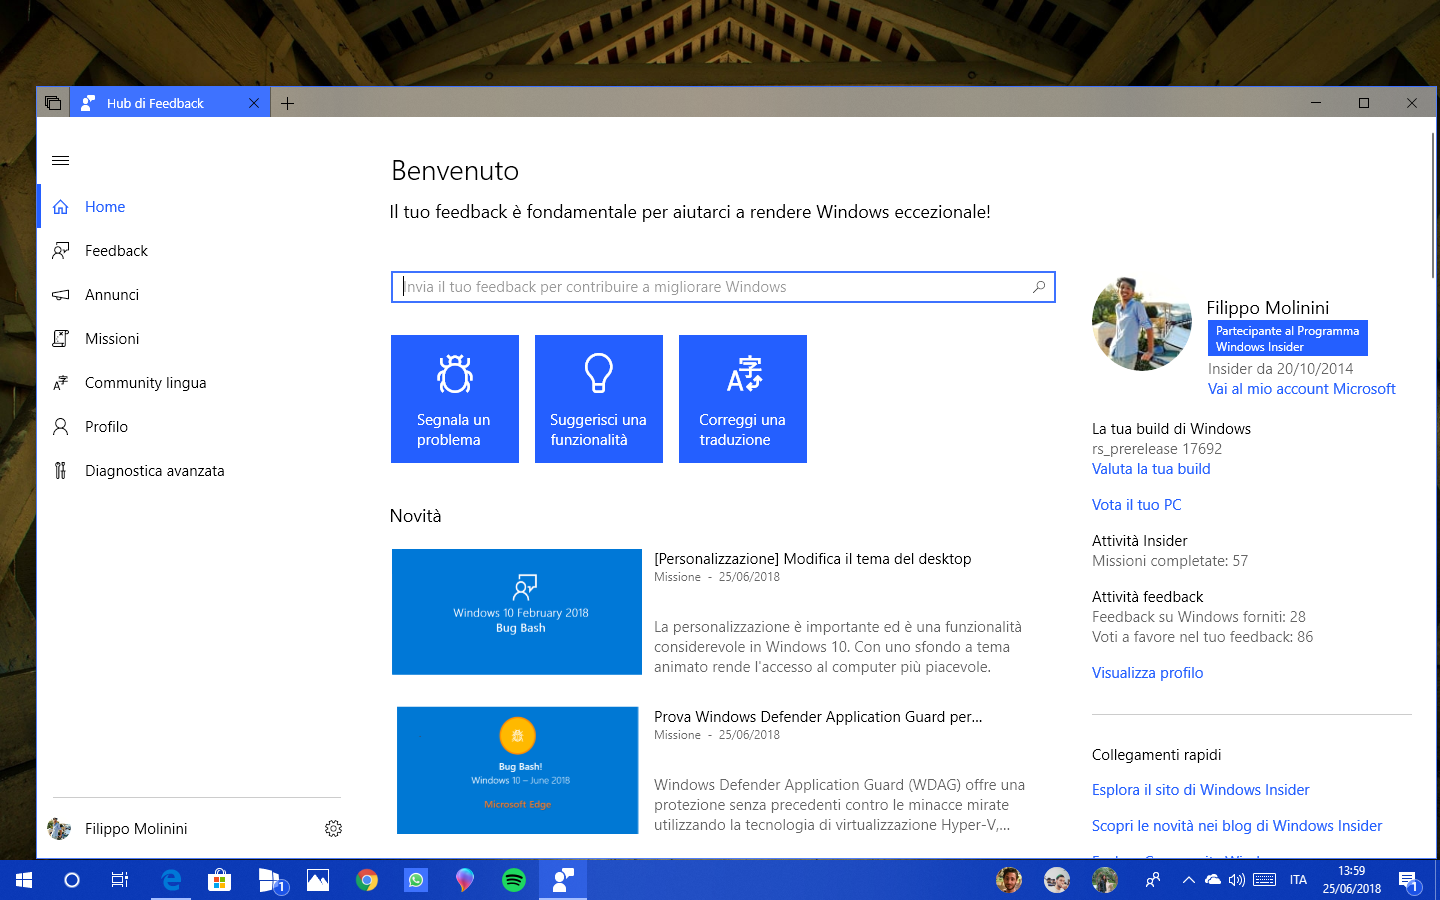Click Correggi una traduzione tile
1440x900 pixels.
743,399
